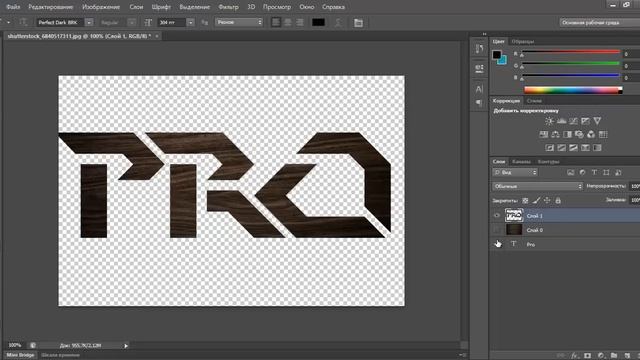Add an Invert adjustment
Screen dimensions: 640x360
pyautogui.click(x=549, y=148)
